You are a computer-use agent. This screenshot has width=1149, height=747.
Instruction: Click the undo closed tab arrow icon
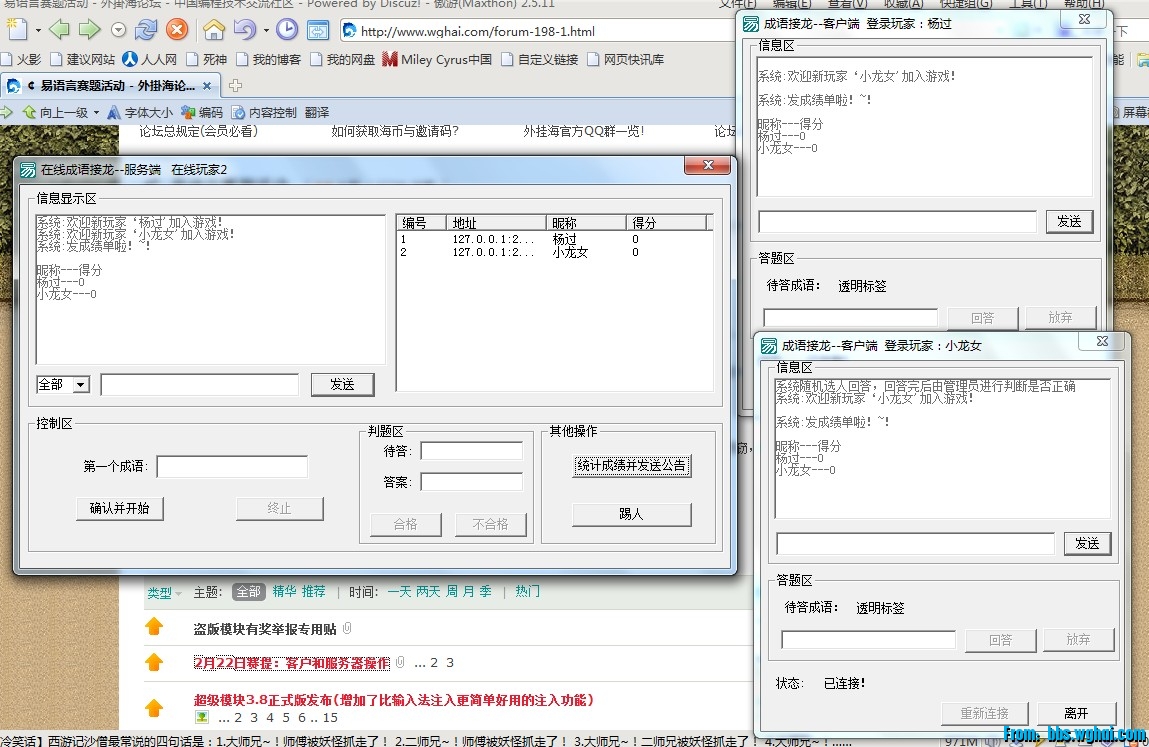coord(244,29)
